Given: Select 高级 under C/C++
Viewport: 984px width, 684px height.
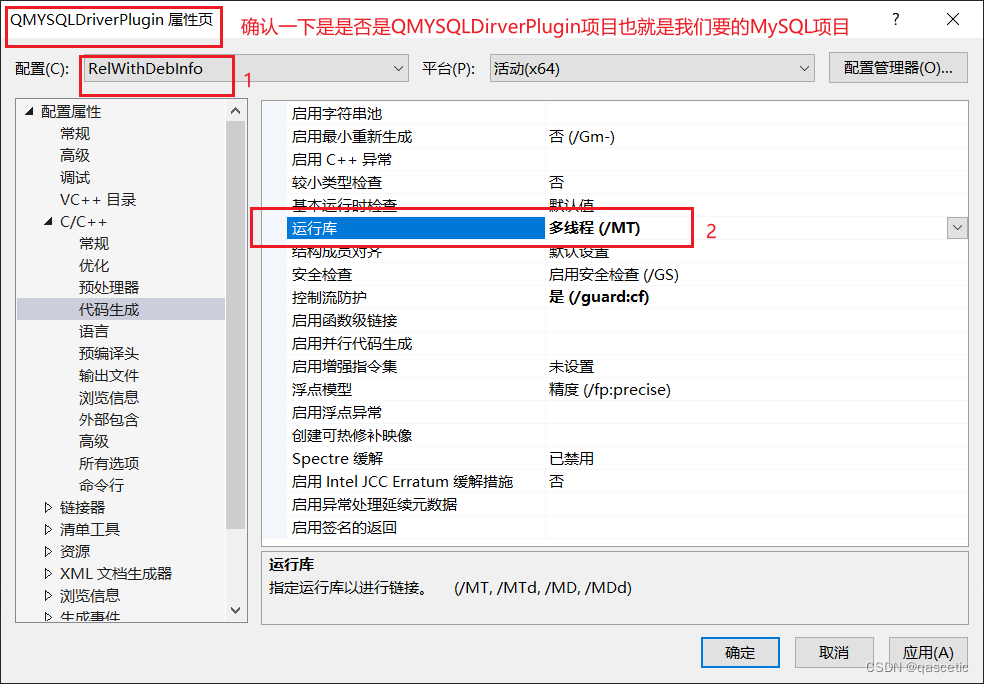Looking at the screenshot, I should click(94, 441).
